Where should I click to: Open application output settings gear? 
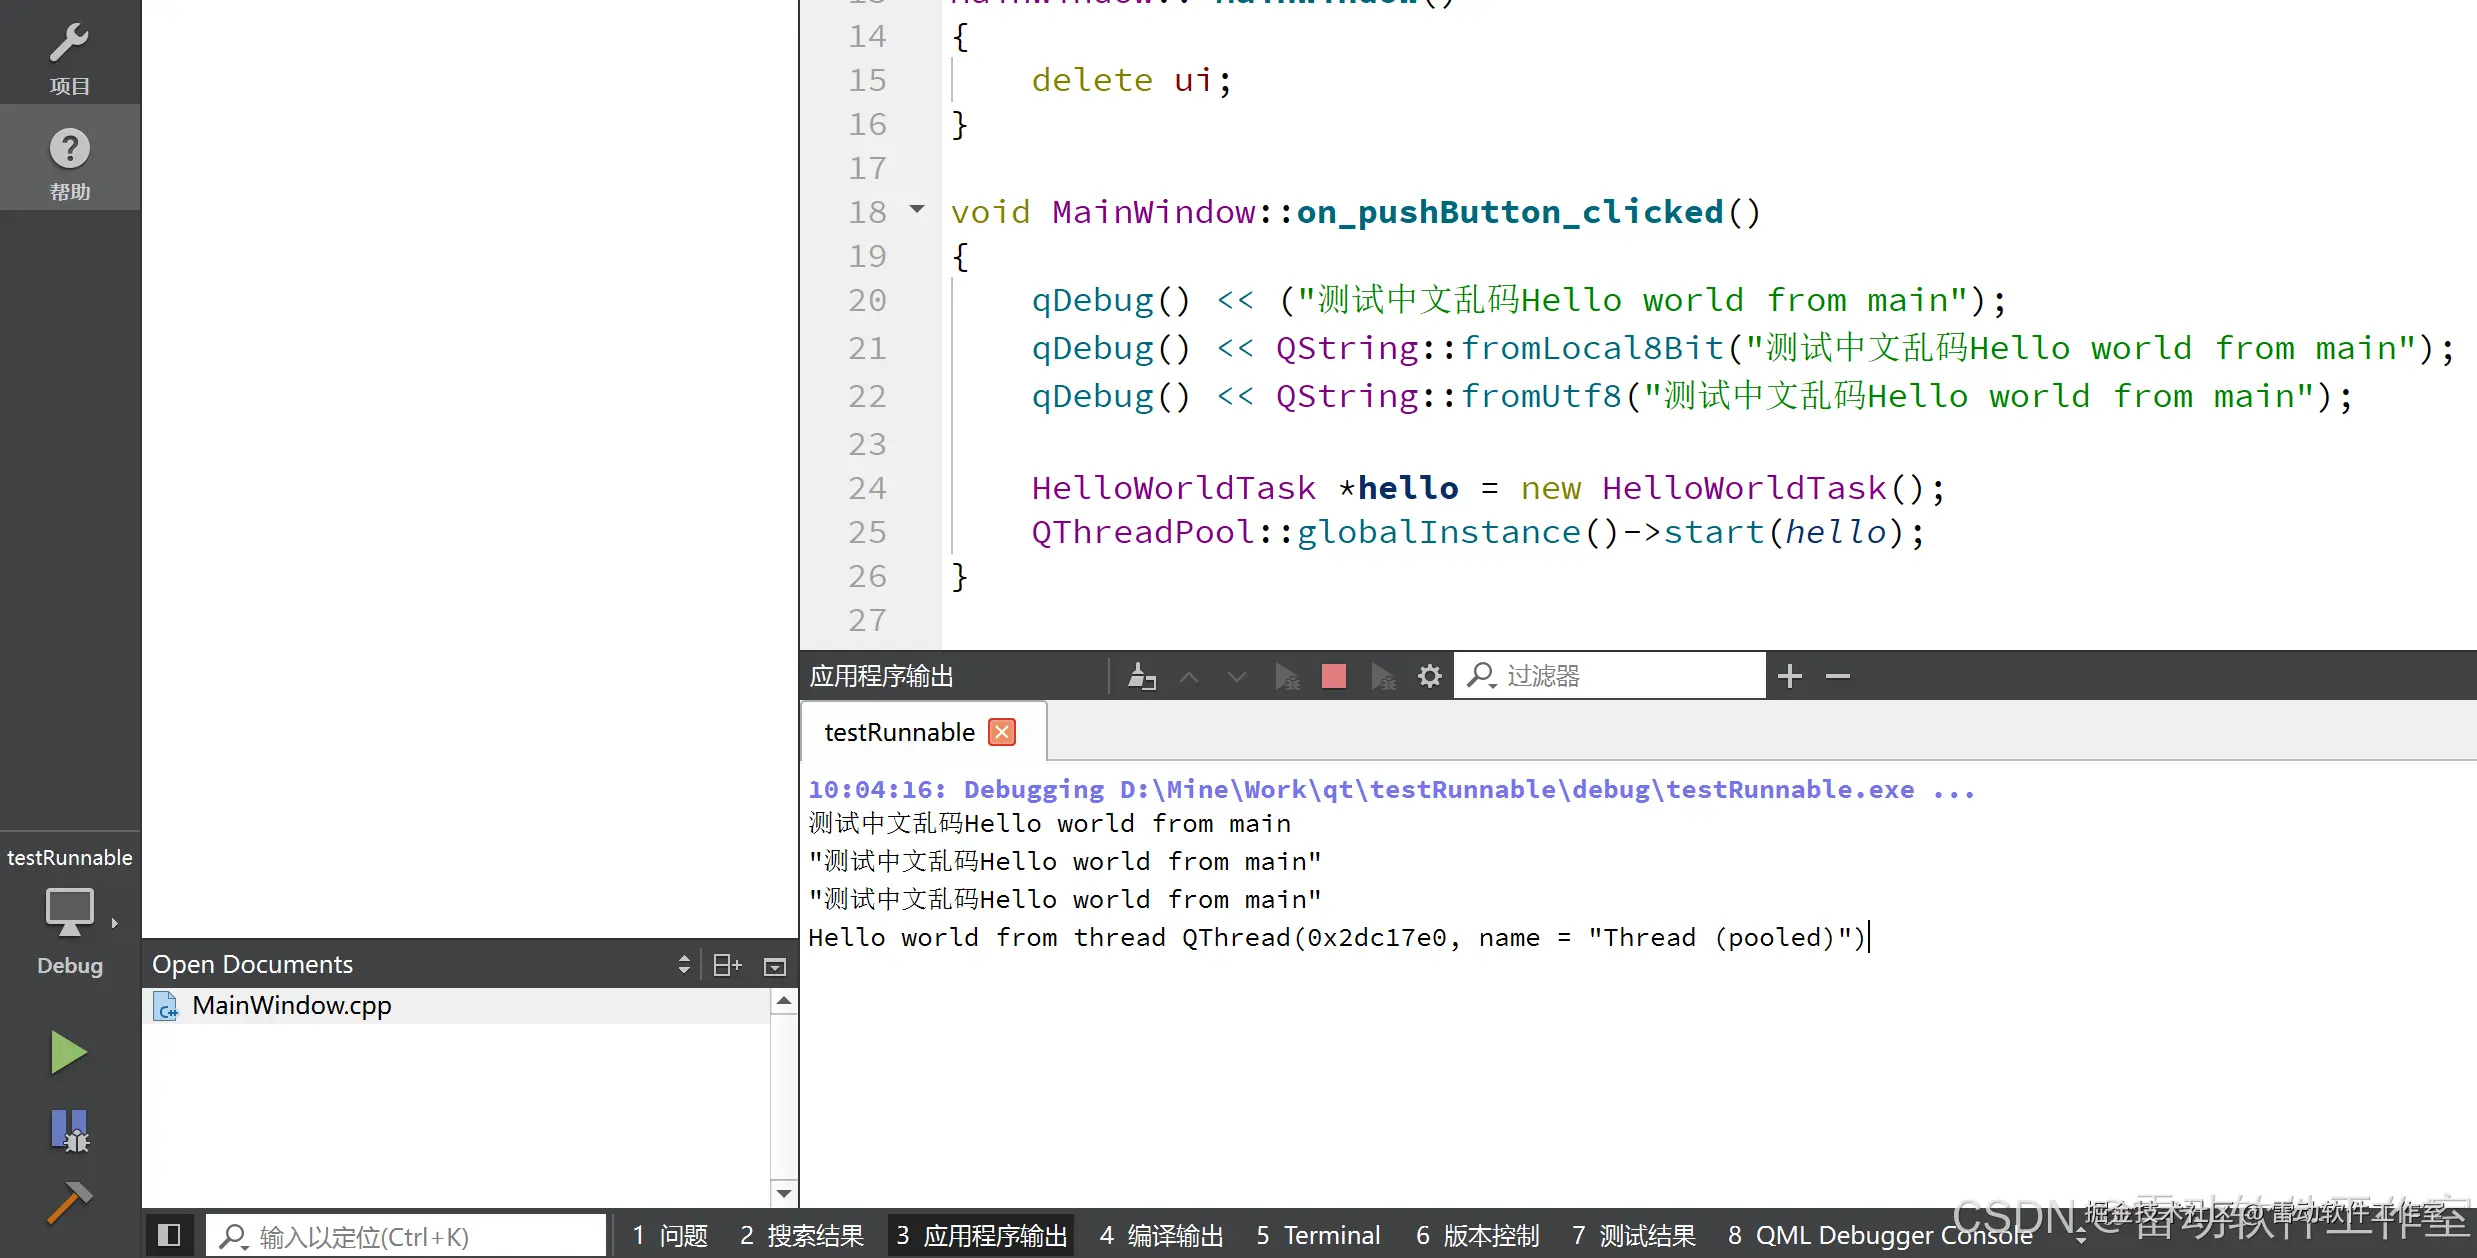coord(1429,677)
